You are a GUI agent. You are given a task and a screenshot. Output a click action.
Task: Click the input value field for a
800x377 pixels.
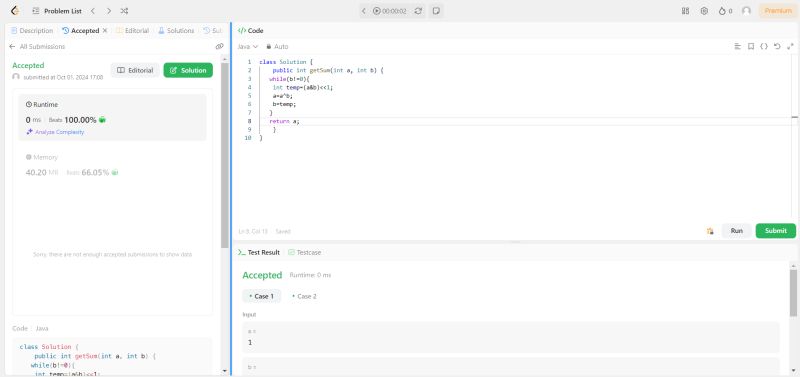(x=511, y=337)
